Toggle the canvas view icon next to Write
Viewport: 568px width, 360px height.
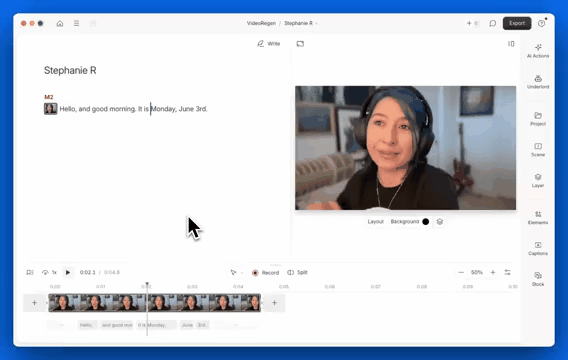tap(300, 44)
